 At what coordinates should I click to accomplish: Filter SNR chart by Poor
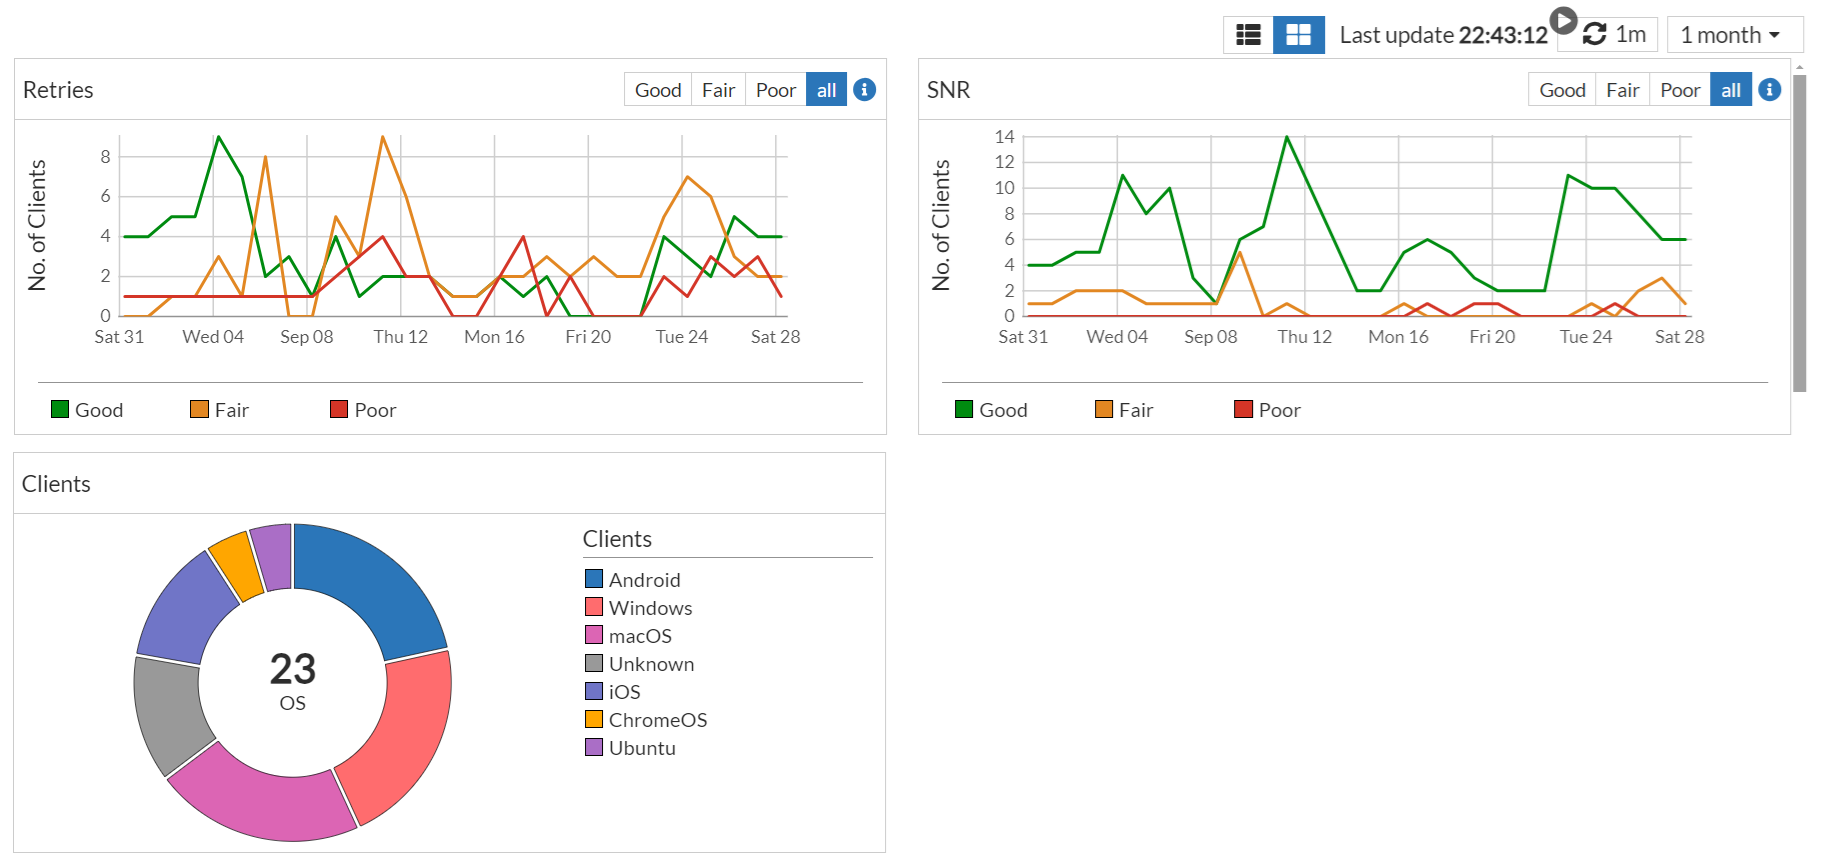pos(1679,90)
